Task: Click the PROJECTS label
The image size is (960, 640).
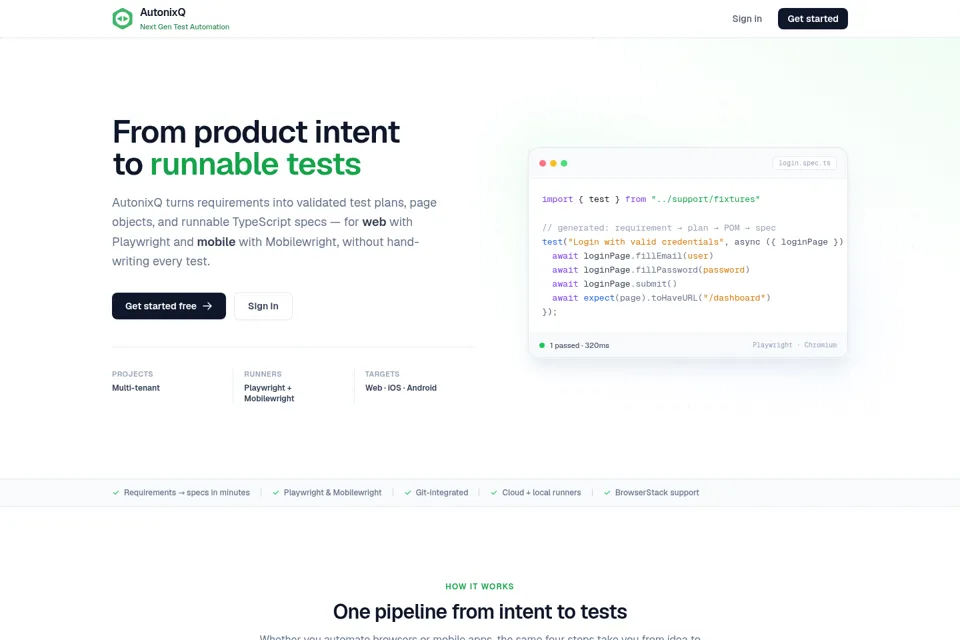Action: [x=132, y=374]
